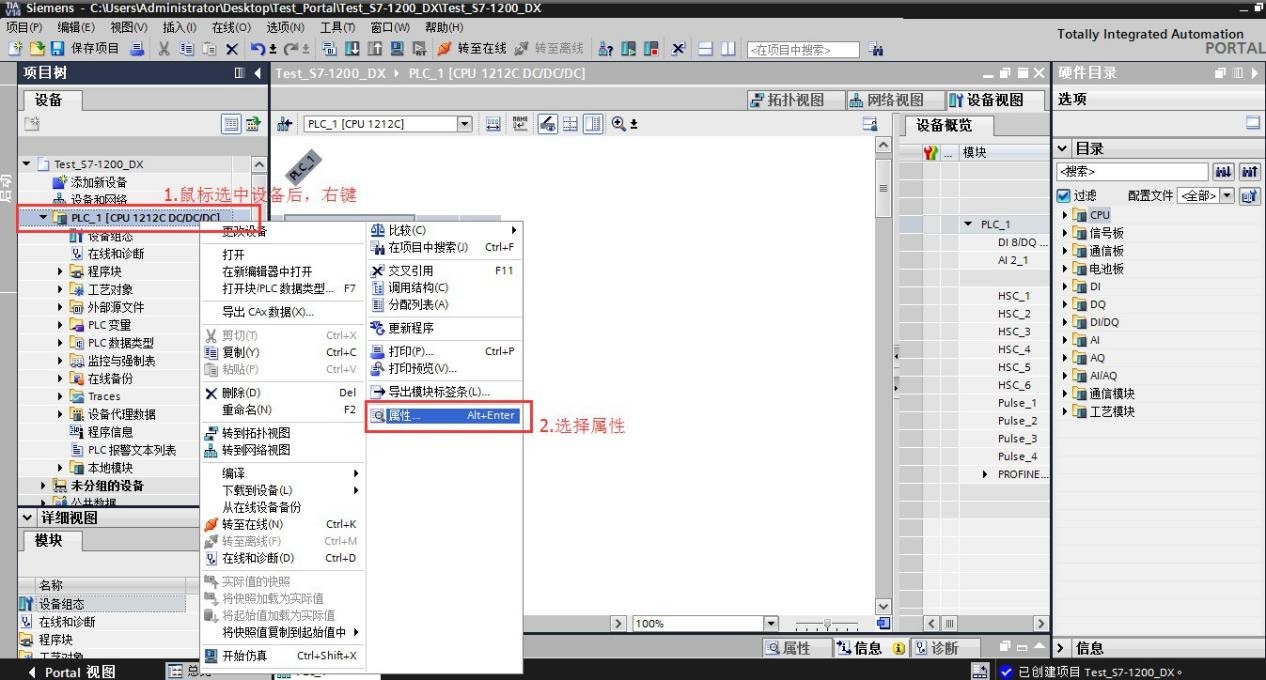Expand the CPU catalog folder
The image size is (1266, 680).
pos(1065,215)
